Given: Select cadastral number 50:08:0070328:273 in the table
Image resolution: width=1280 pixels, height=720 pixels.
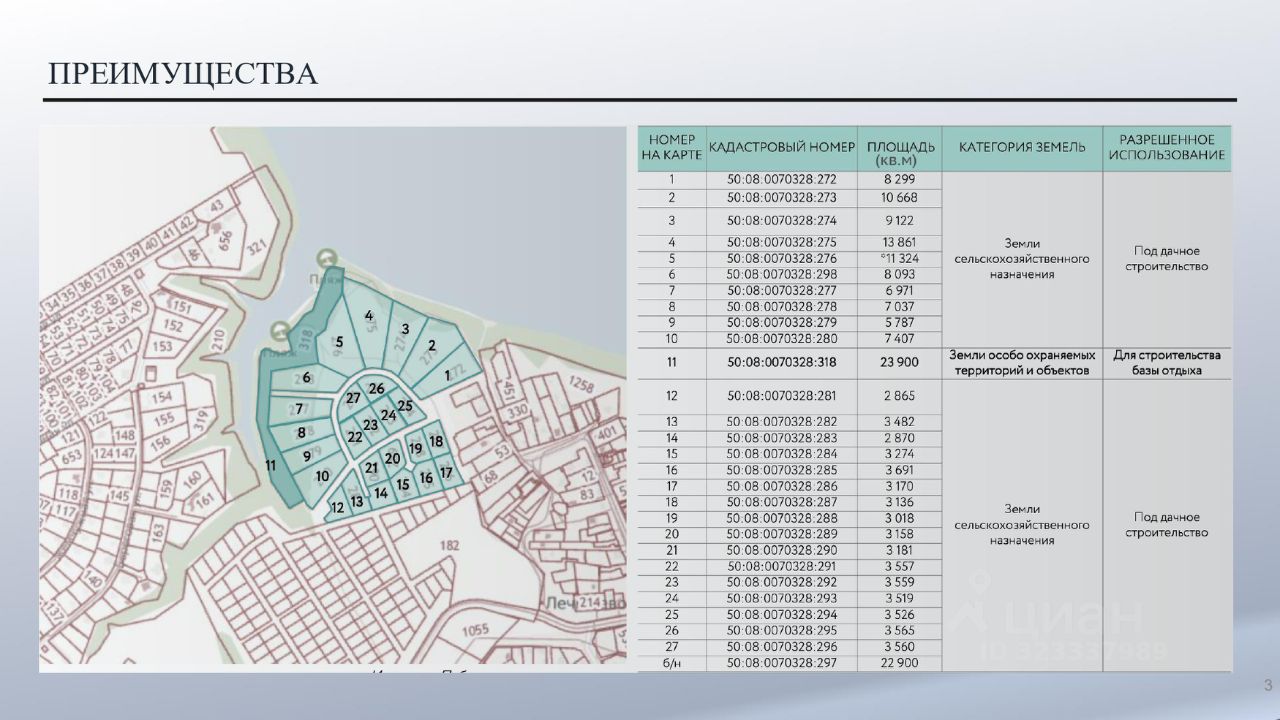Looking at the screenshot, I should pyautogui.click(x=781, y=198).
